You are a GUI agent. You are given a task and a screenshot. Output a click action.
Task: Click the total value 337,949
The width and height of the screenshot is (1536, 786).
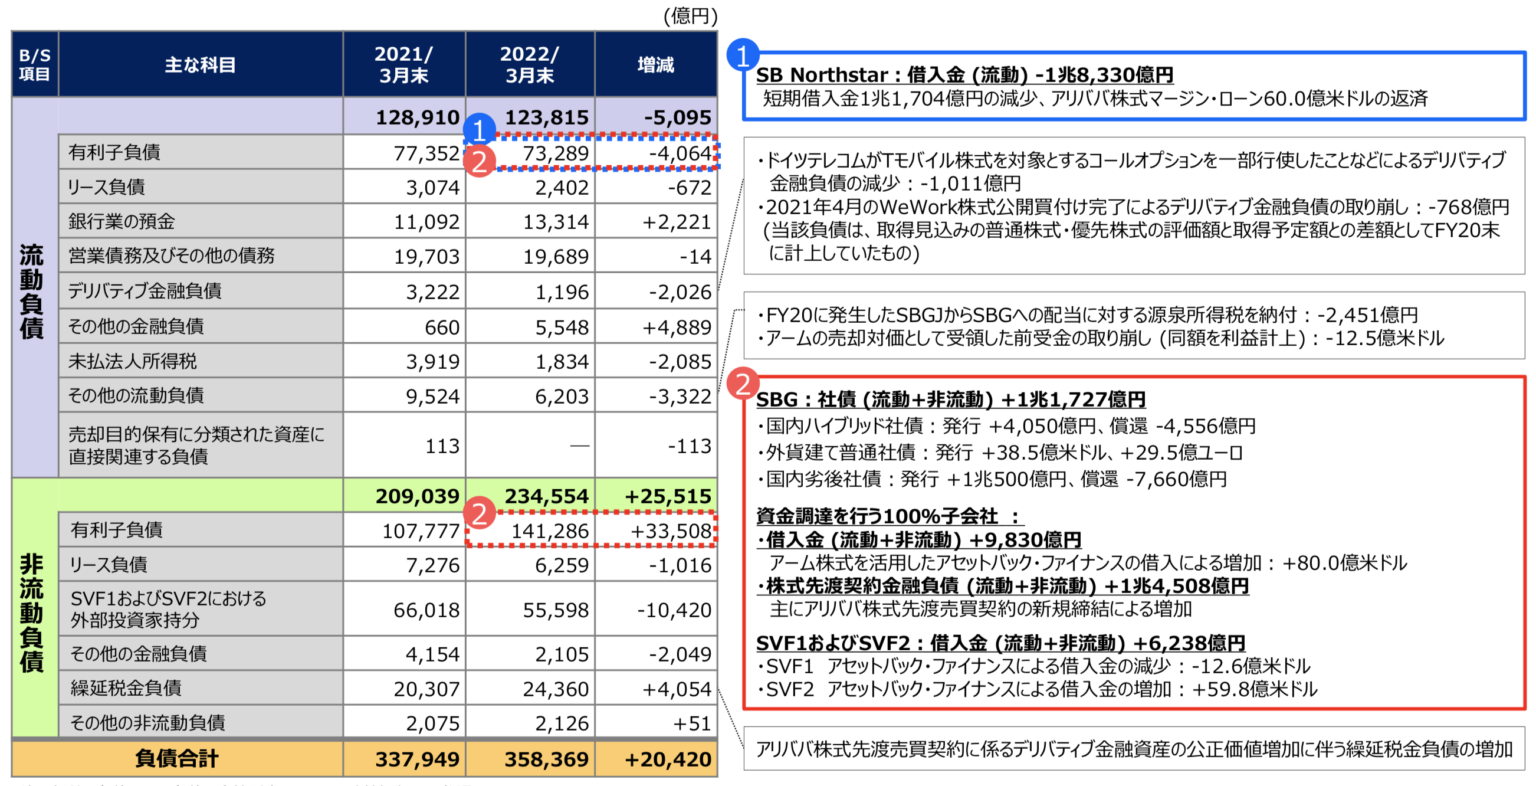click(418, 760)
